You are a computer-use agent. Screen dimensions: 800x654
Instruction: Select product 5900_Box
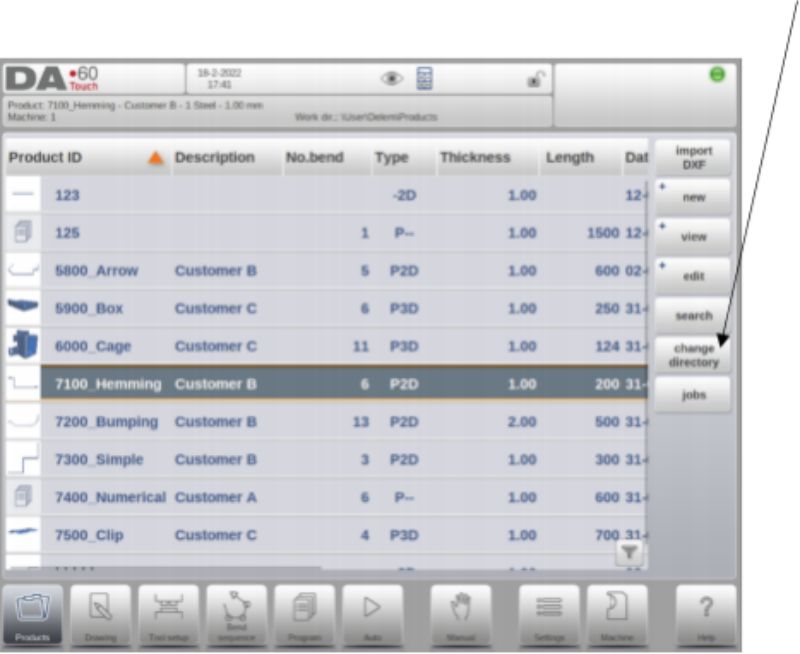pyautogui.click(x=89, y=309)
